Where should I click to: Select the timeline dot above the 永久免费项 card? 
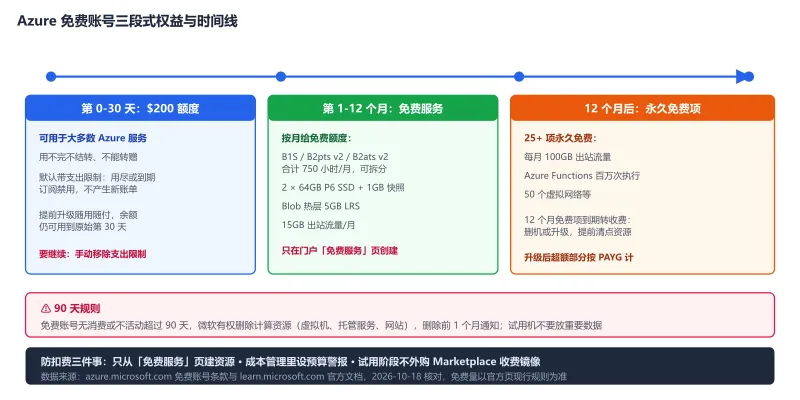coord(519,77)
